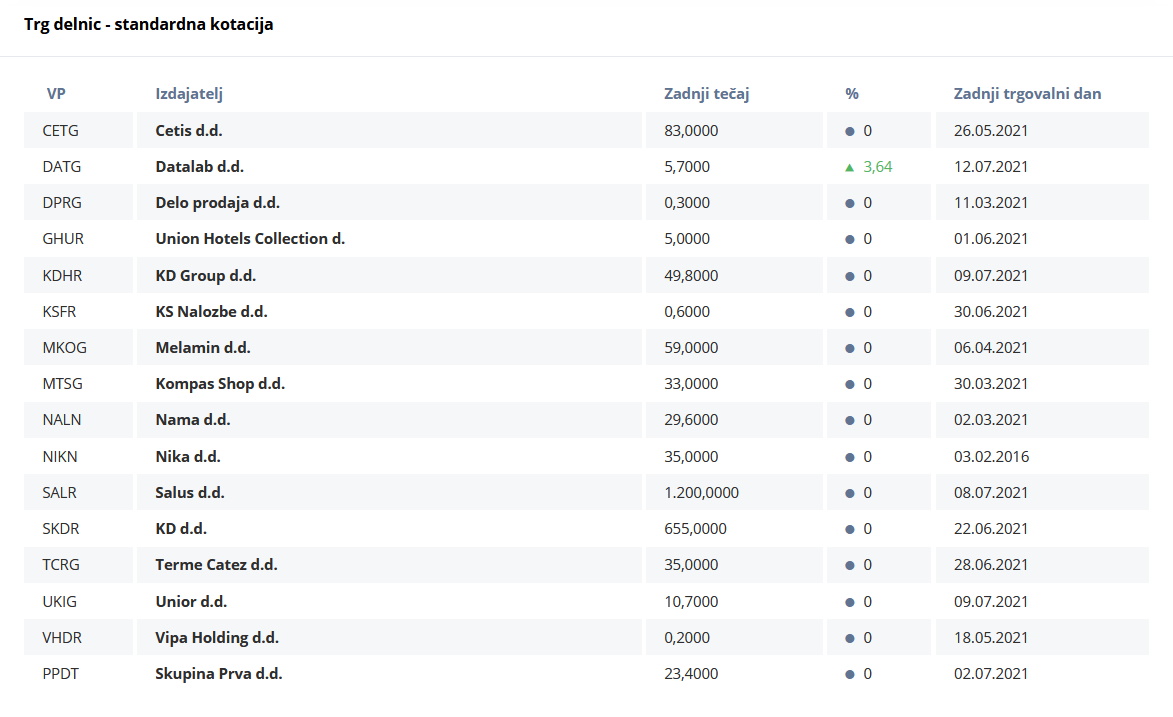The image size is (1173, 717).
Task: Click the date 18.05.2021
Action: (990, 638)
